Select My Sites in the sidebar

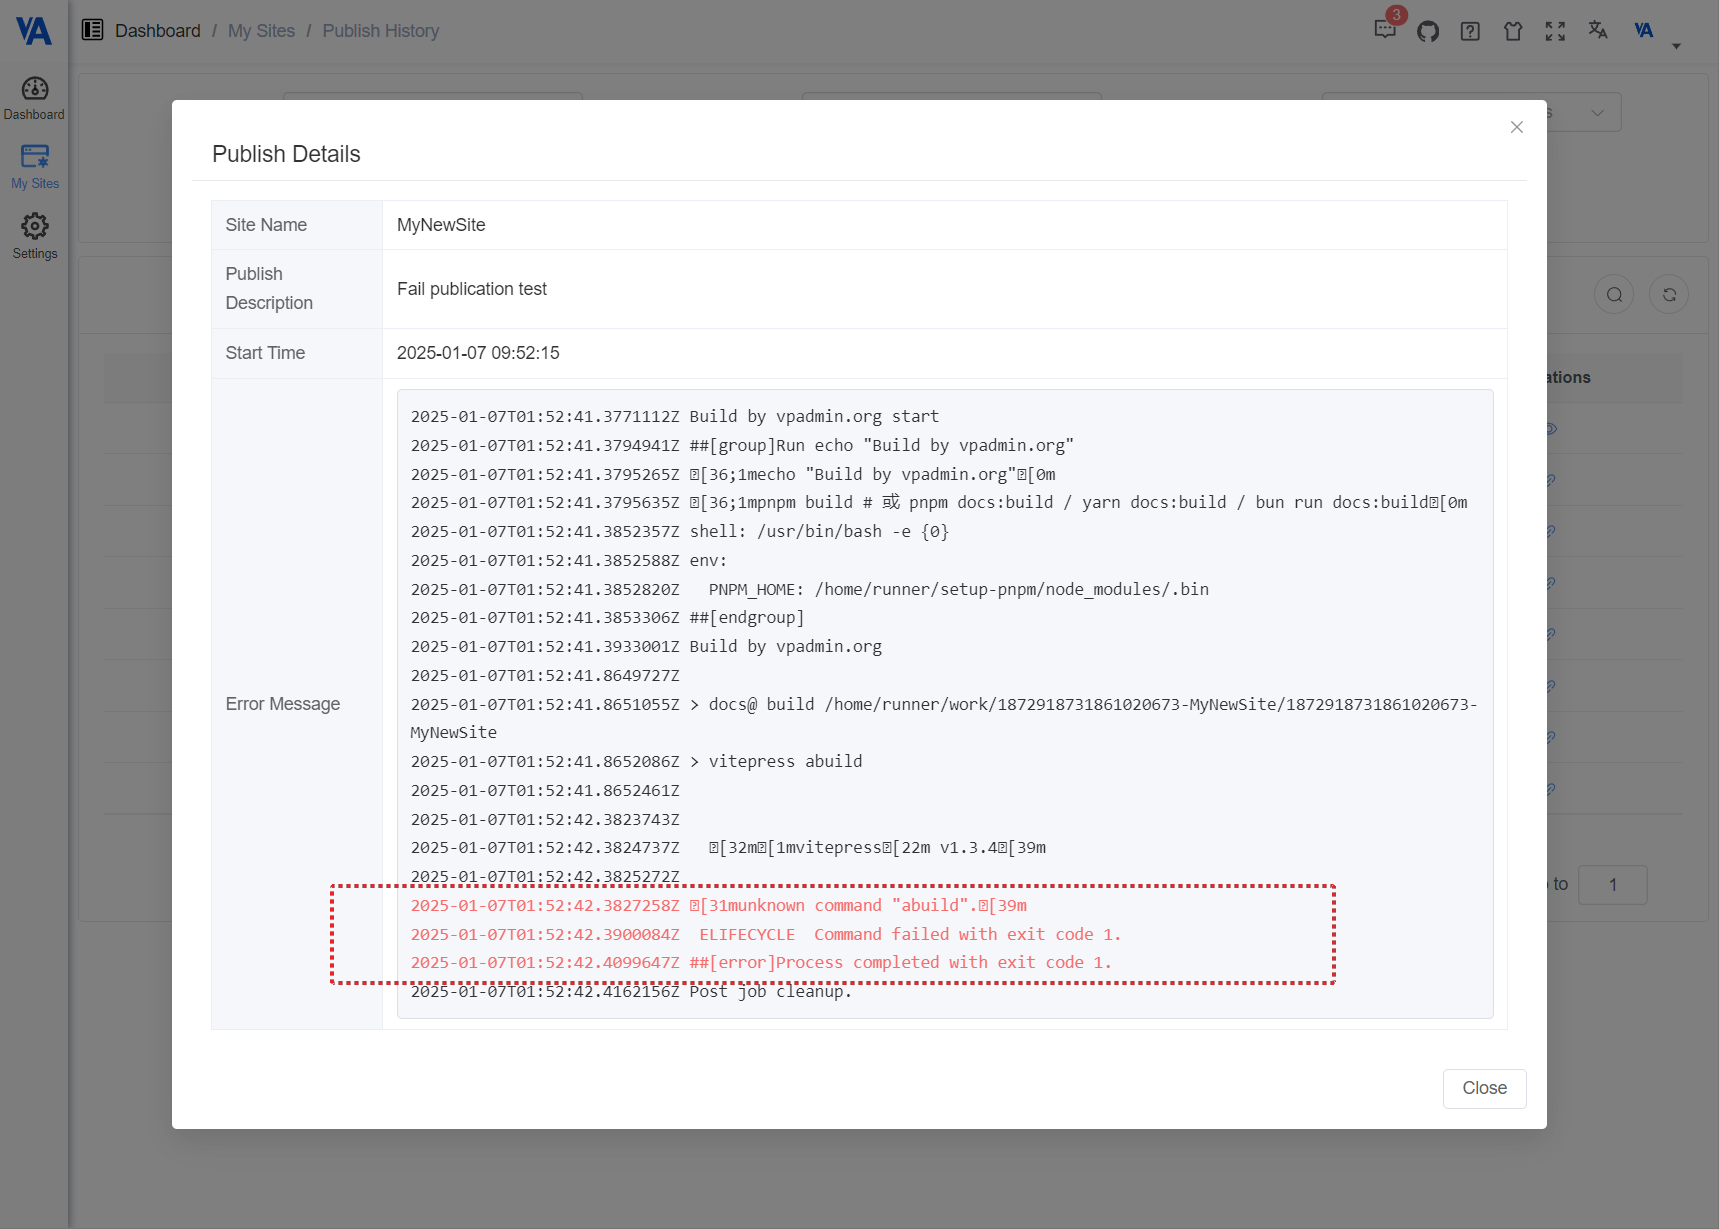(x=34, y=166)
